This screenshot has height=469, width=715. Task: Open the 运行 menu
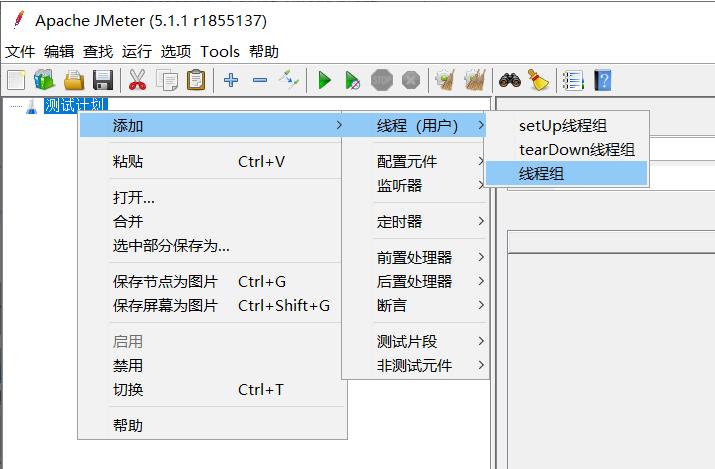point(137,52)
